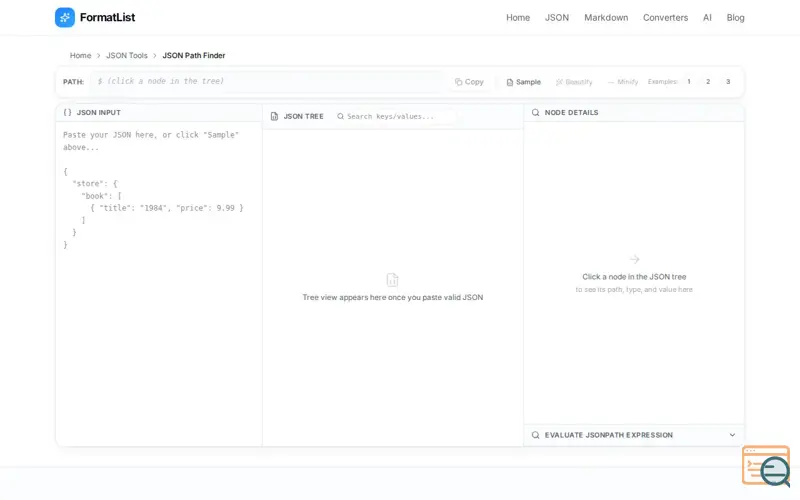Screen dimensions: 800x500
Task: Open the FormatList brand name link
Action: [x=108, y=17]
